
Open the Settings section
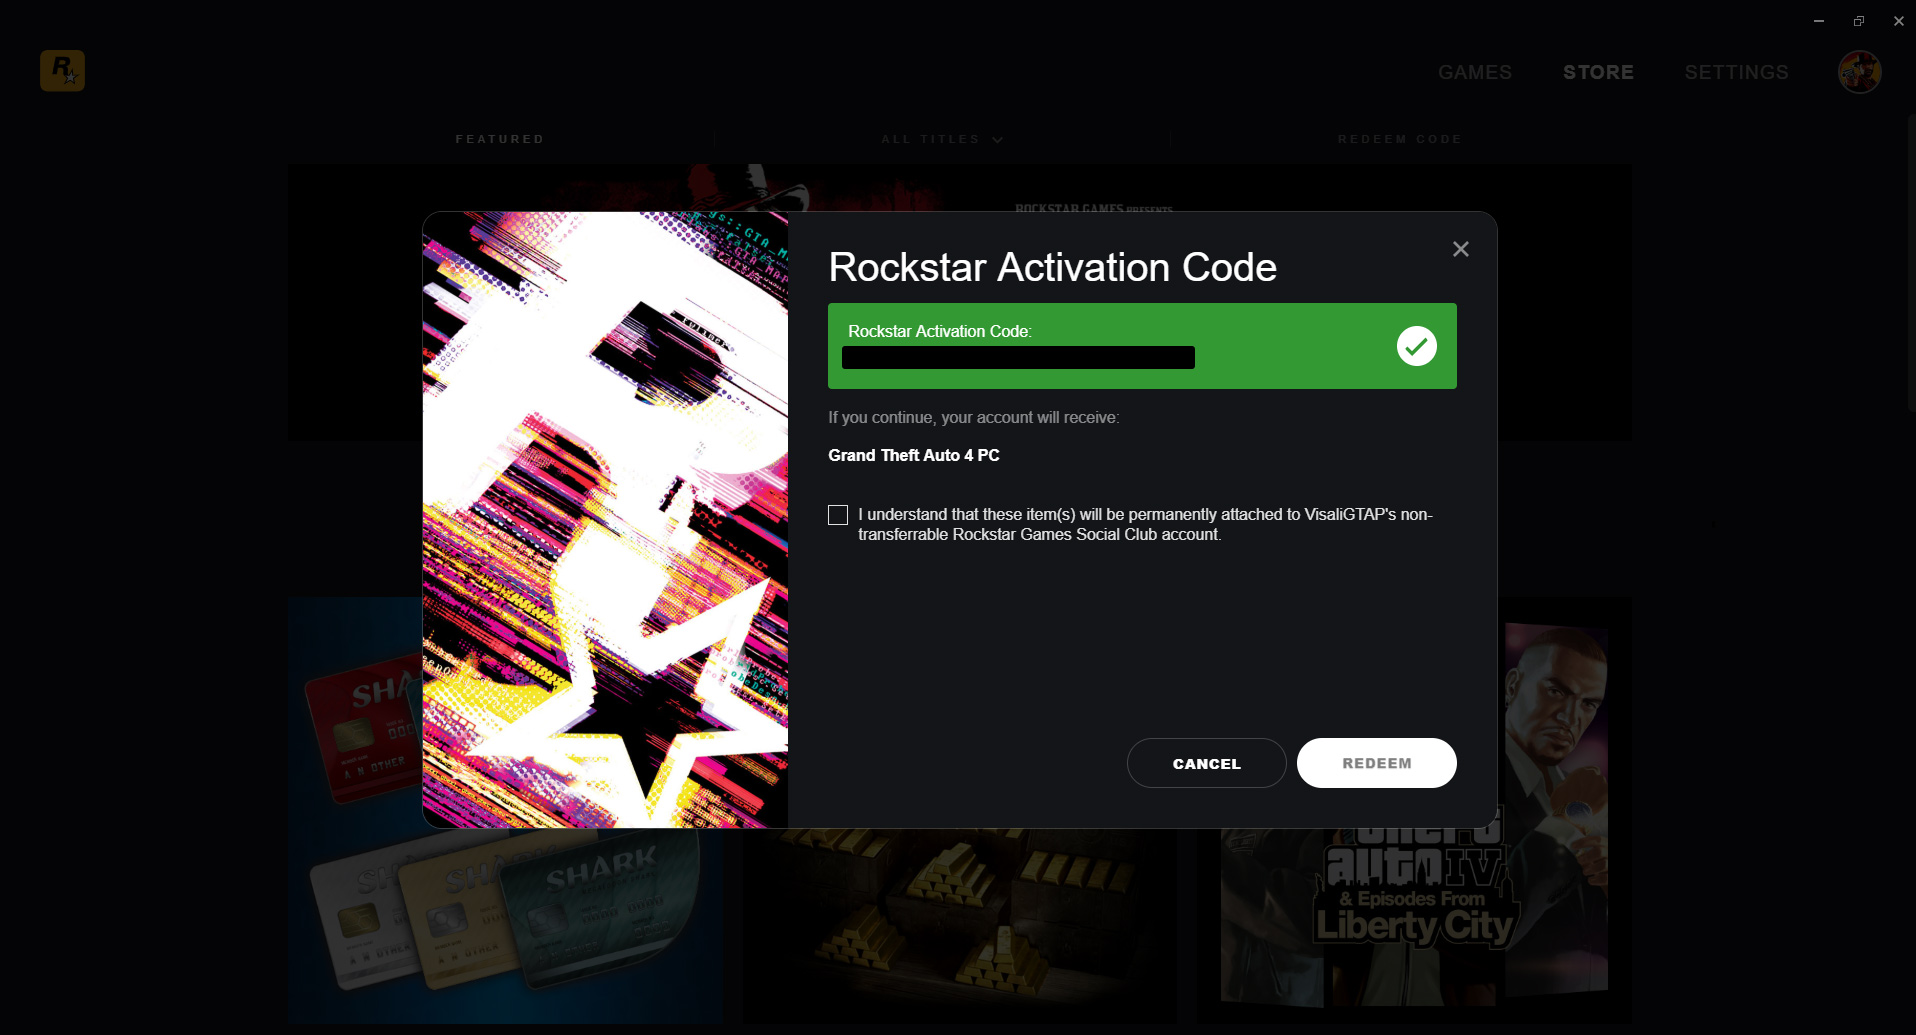pyautogui.click(x=1736, y=72)
